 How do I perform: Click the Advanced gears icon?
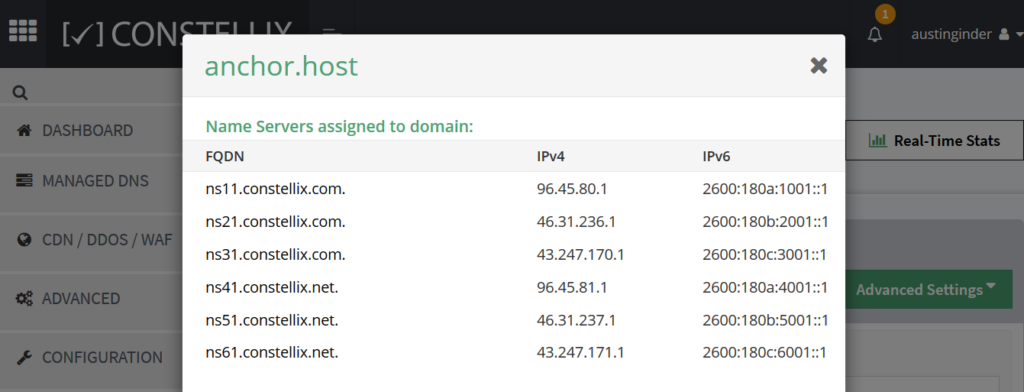(24, 299)
